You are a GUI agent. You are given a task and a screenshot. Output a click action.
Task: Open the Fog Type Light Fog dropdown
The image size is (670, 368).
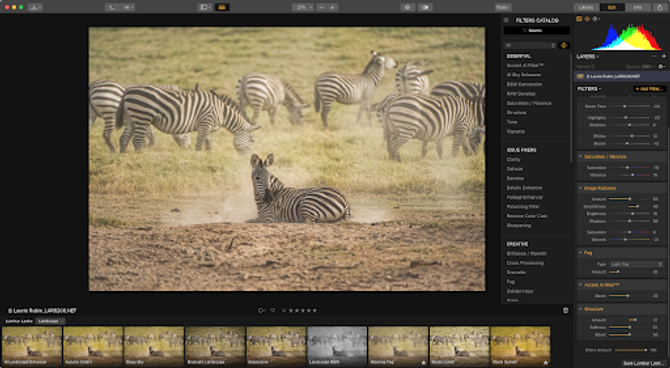tap(635, 265)
